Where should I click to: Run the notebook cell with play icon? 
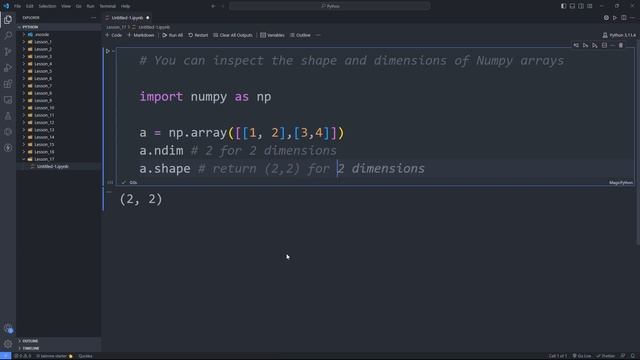click(108, 51)
